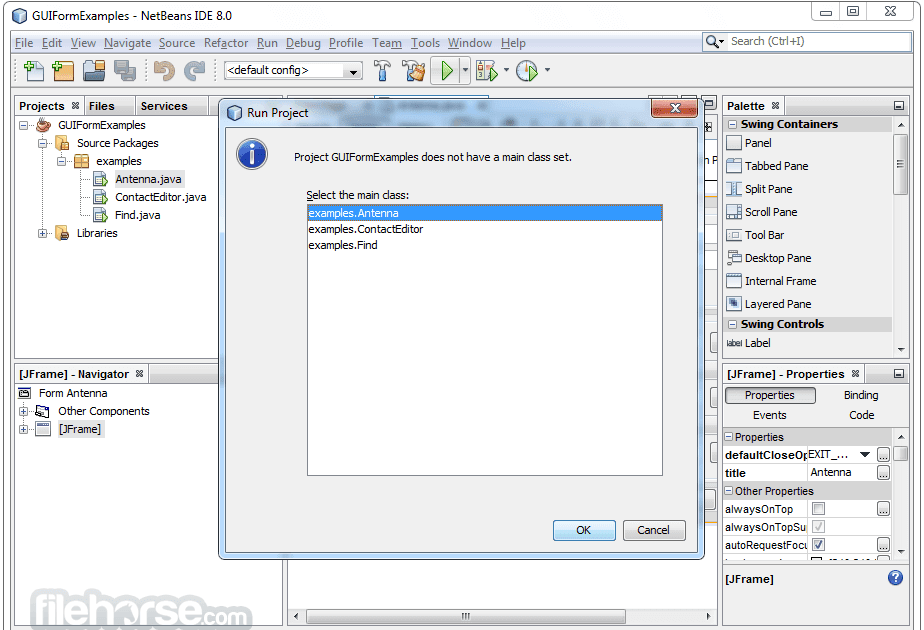The image size is (924, 630).
Task: Open the Run Project dropdown arrow
Action: pyautogui.click(x=465, y=71)
